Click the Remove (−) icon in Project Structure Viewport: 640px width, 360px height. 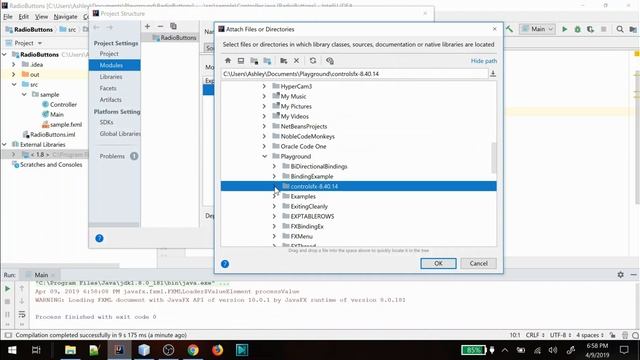coord(160,26)
